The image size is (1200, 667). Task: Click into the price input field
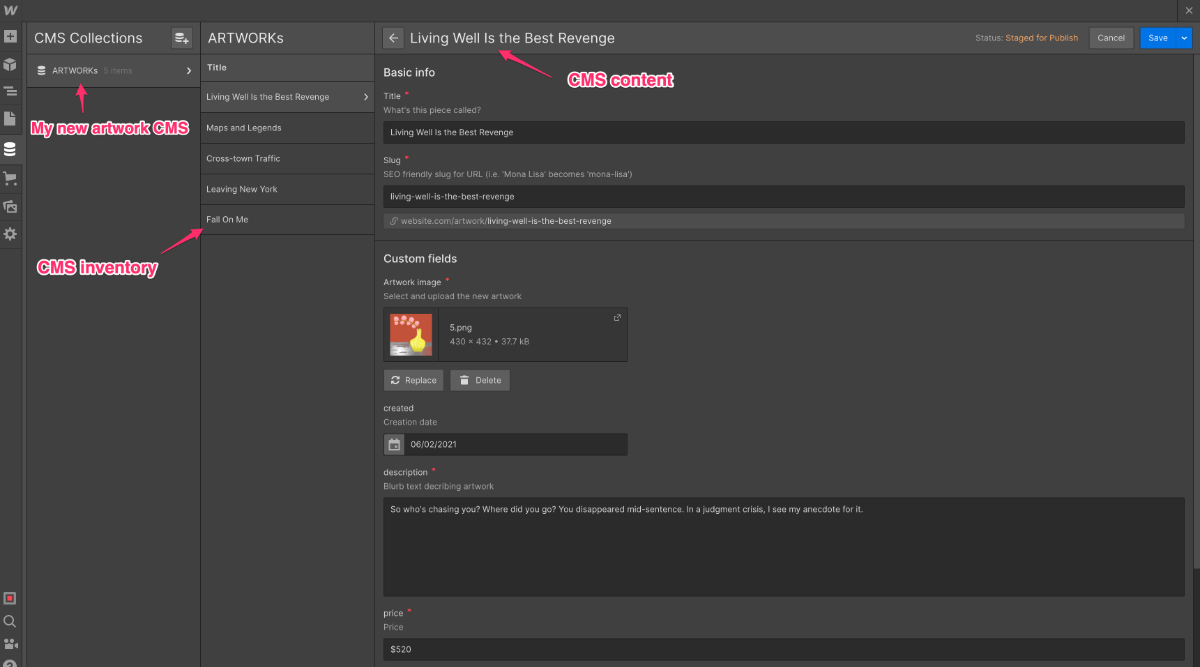tap(783, 649)
